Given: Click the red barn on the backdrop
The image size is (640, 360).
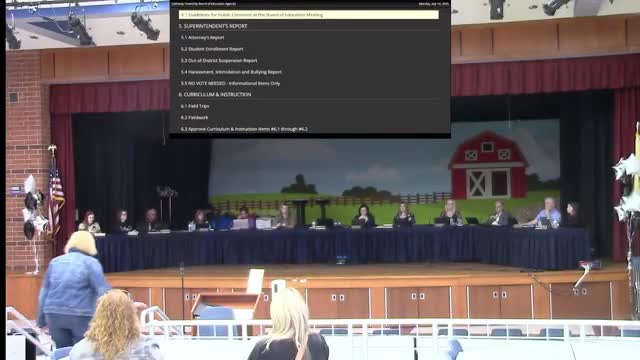Looking at the screenshot, I should (488, 165).
